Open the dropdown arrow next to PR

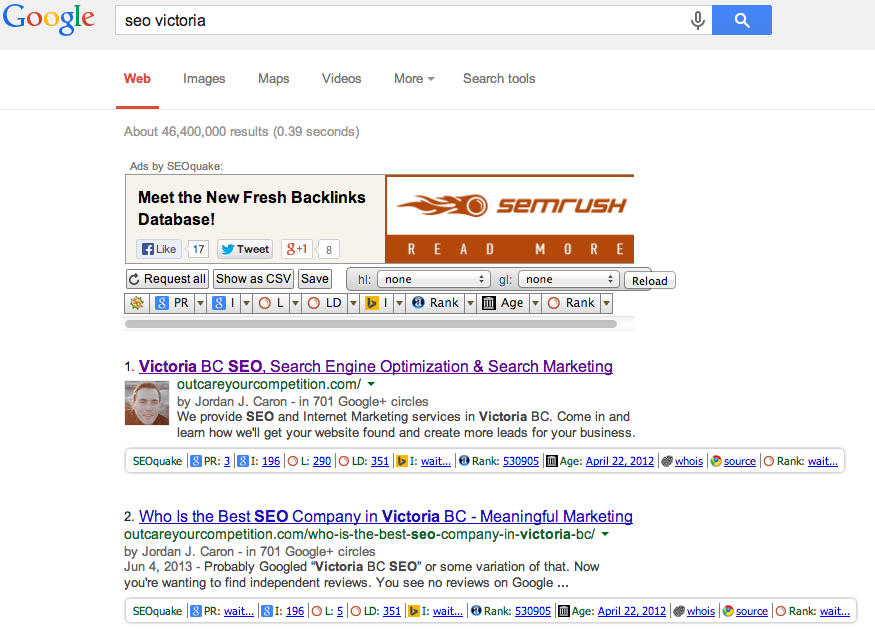tap(200, 303)
